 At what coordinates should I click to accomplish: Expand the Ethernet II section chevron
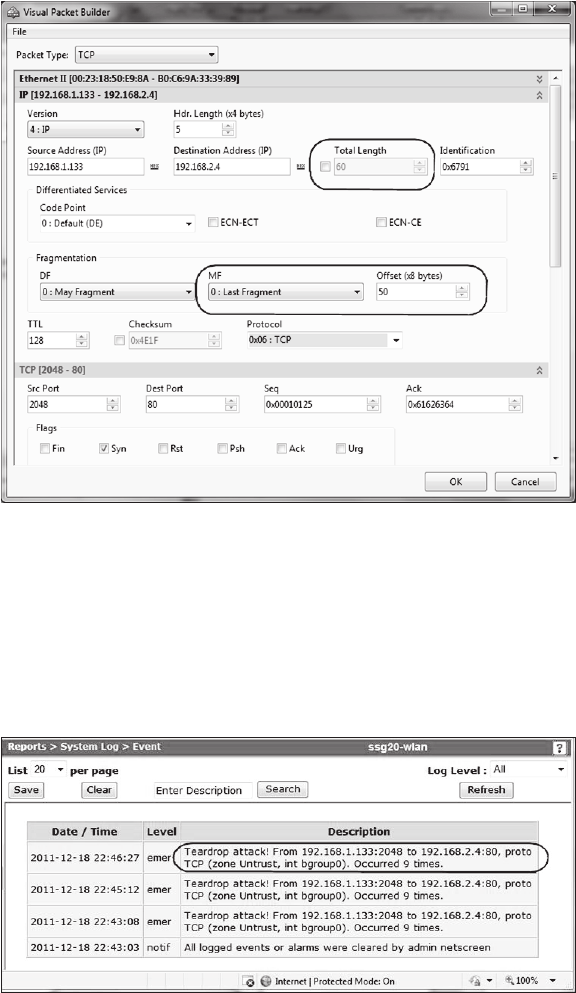539,79
